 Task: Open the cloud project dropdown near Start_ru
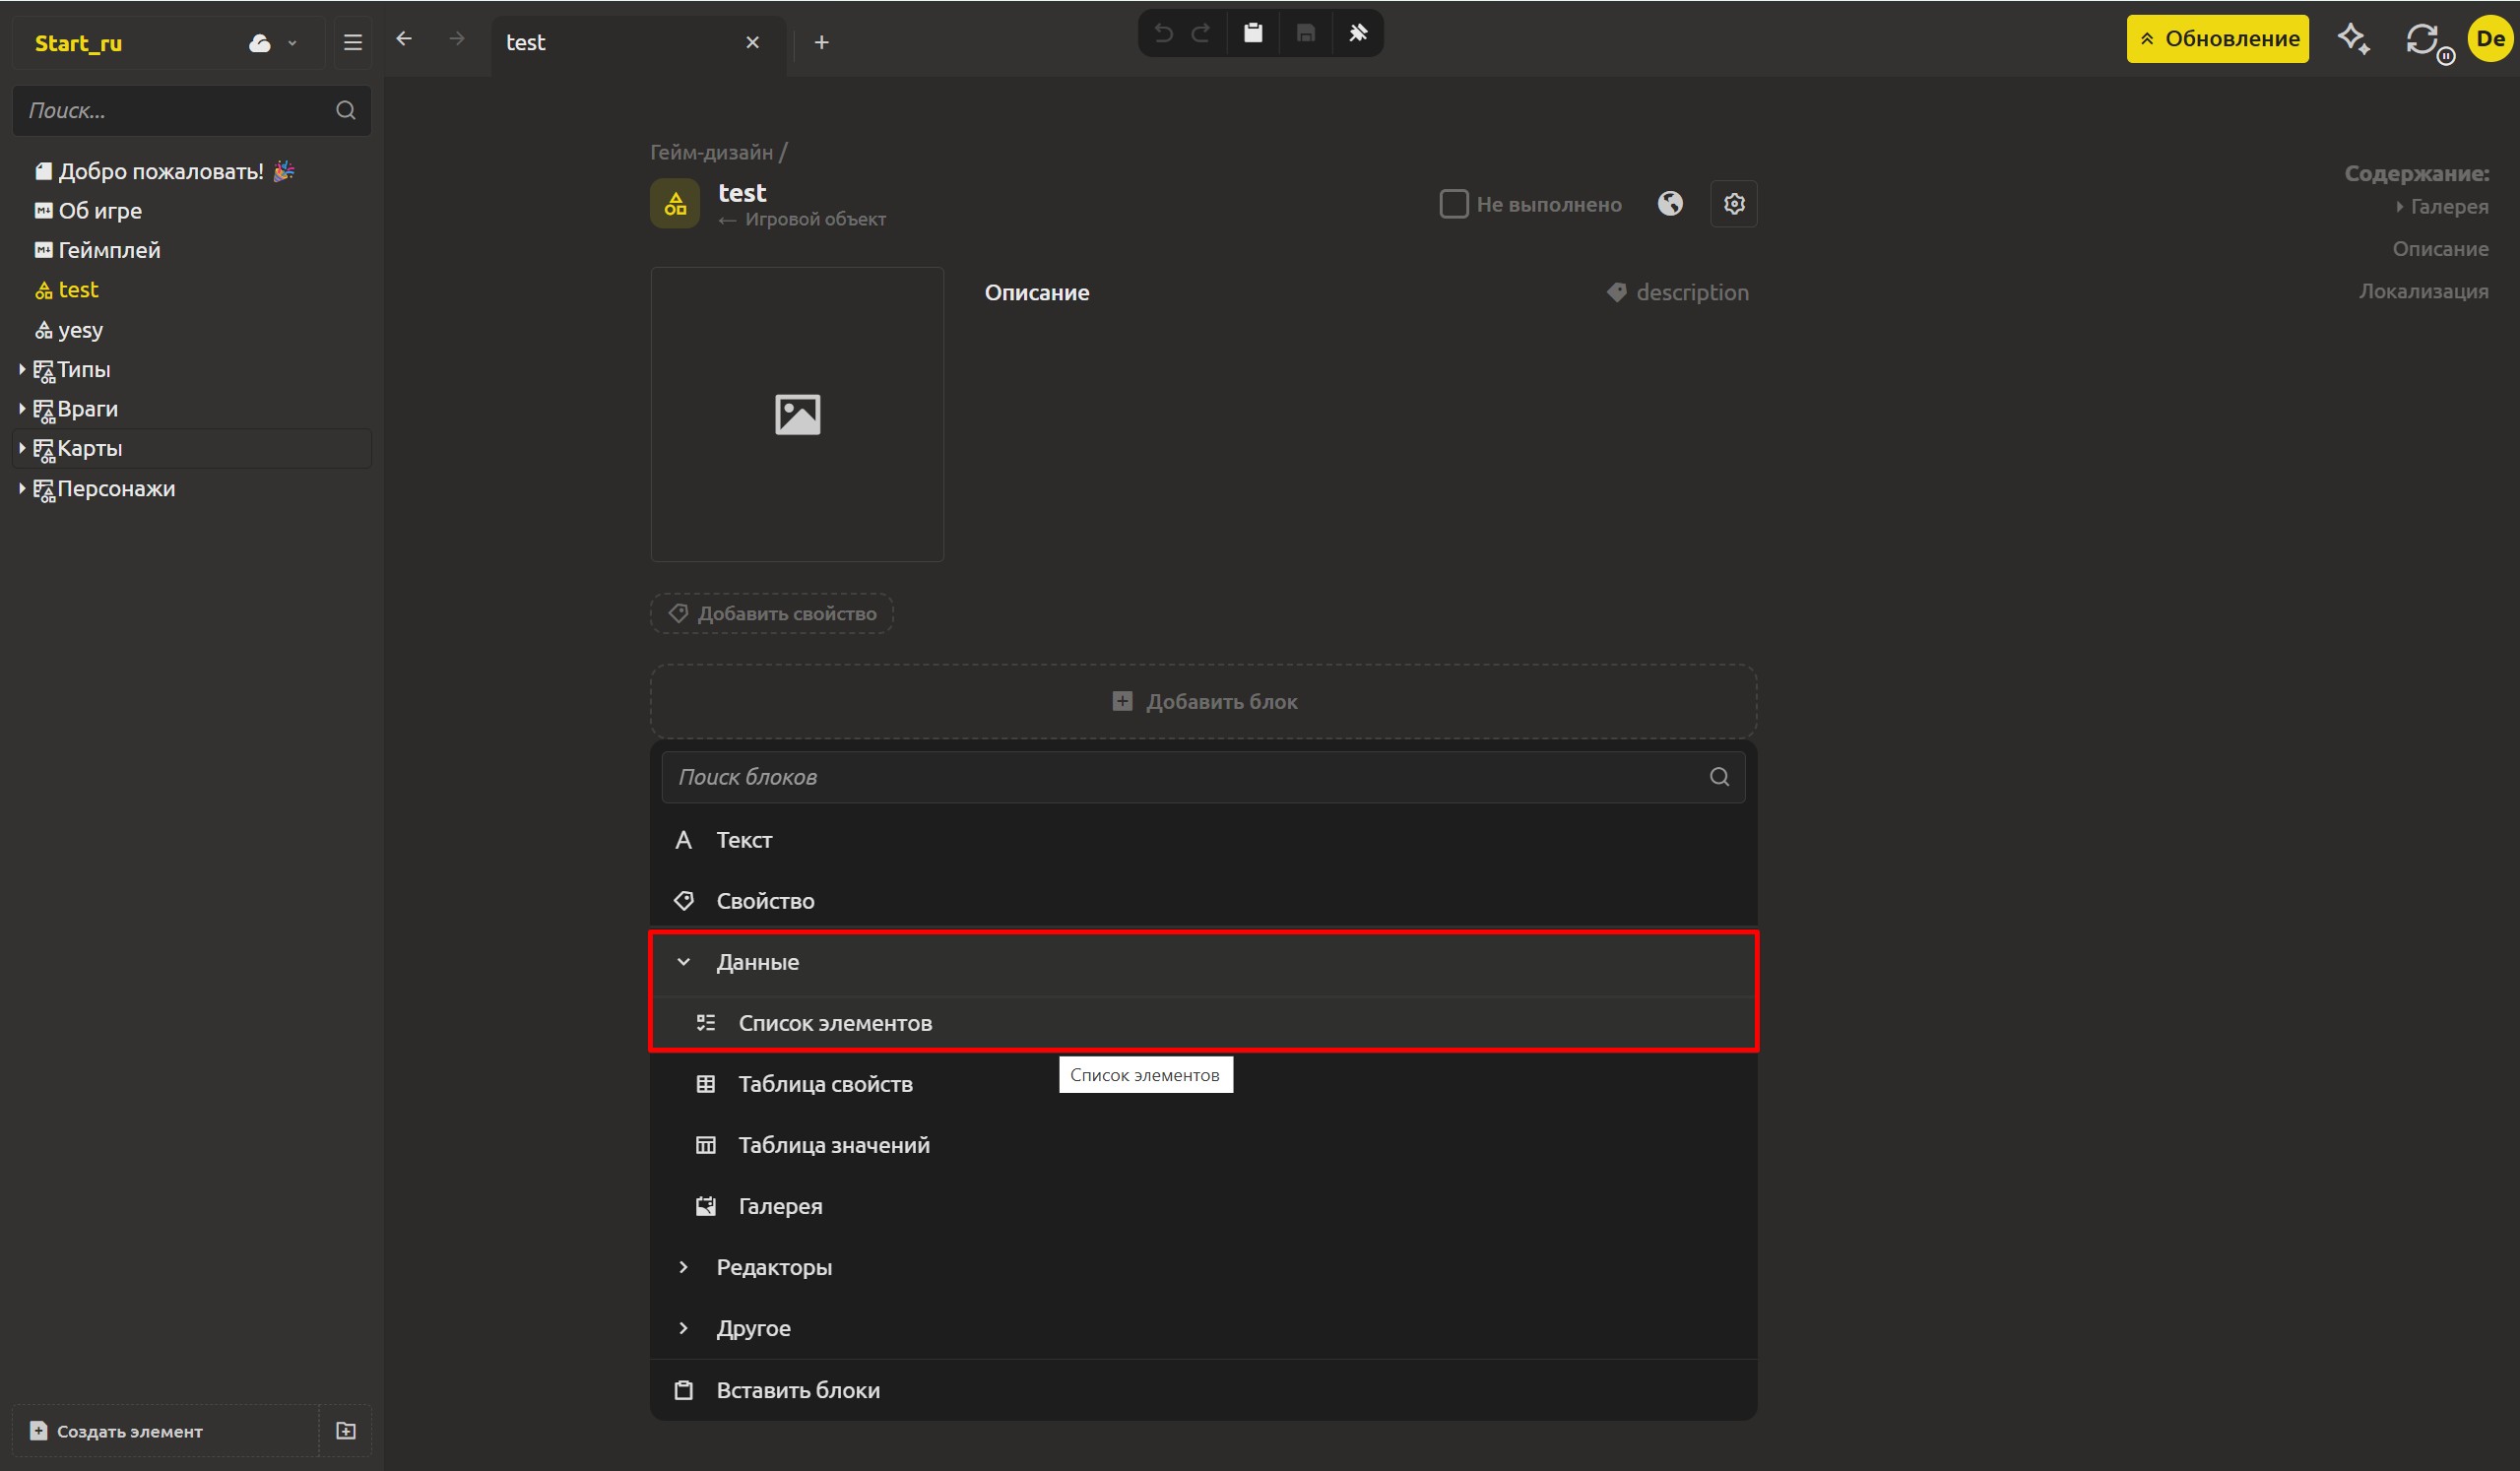[272, 43]
